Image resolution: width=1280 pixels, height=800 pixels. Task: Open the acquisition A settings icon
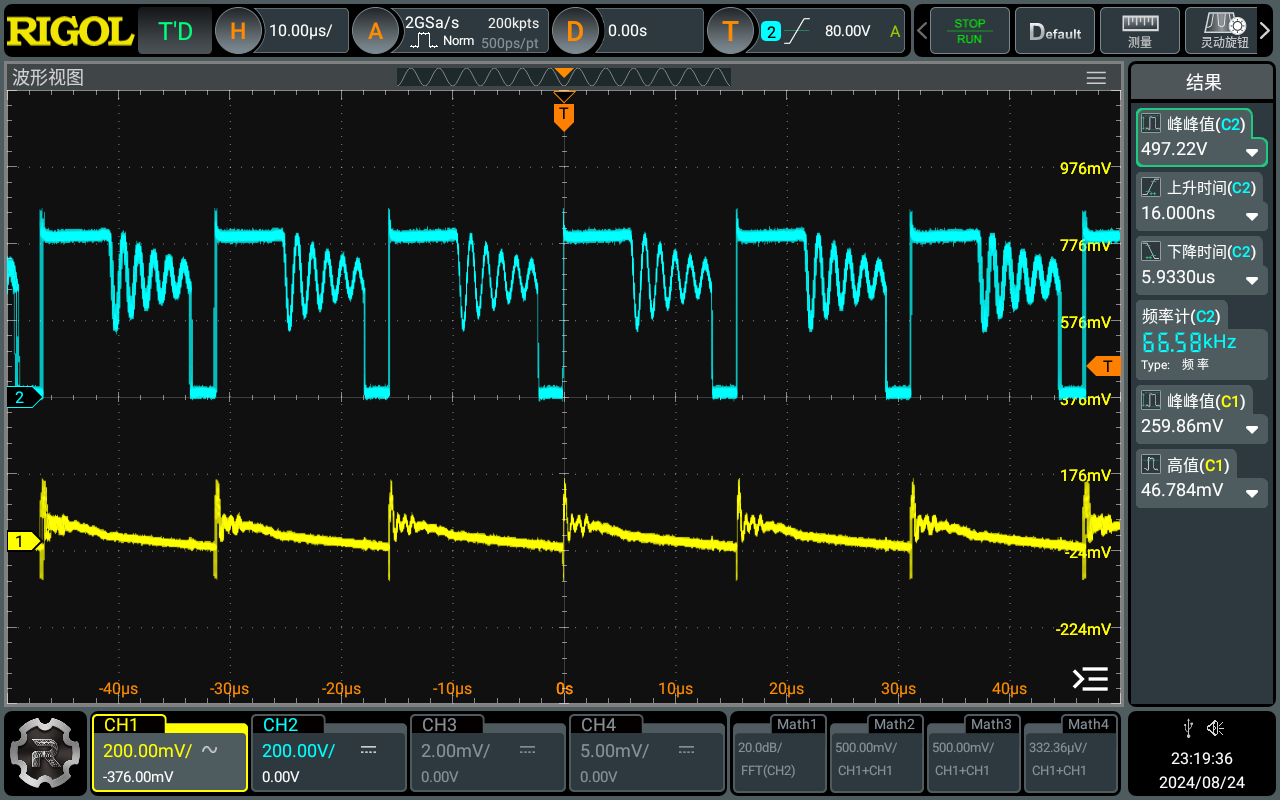click(375, 31)
